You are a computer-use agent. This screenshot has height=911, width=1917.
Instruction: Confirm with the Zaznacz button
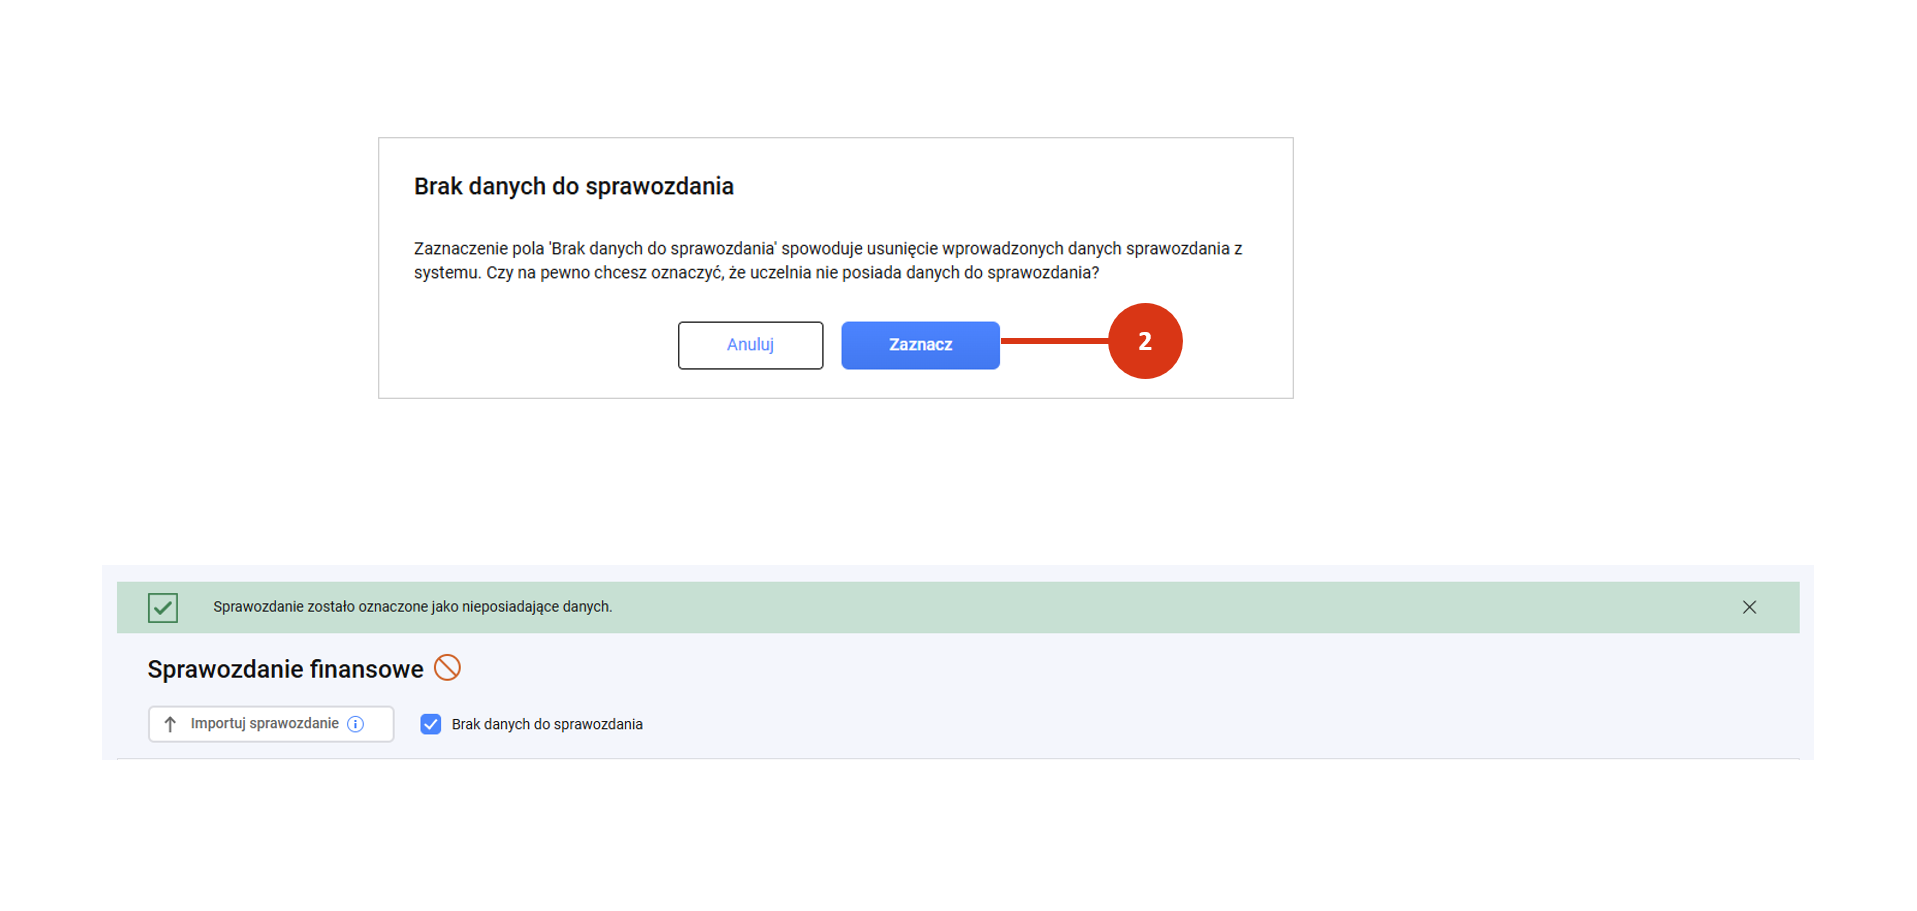[920, 345]
